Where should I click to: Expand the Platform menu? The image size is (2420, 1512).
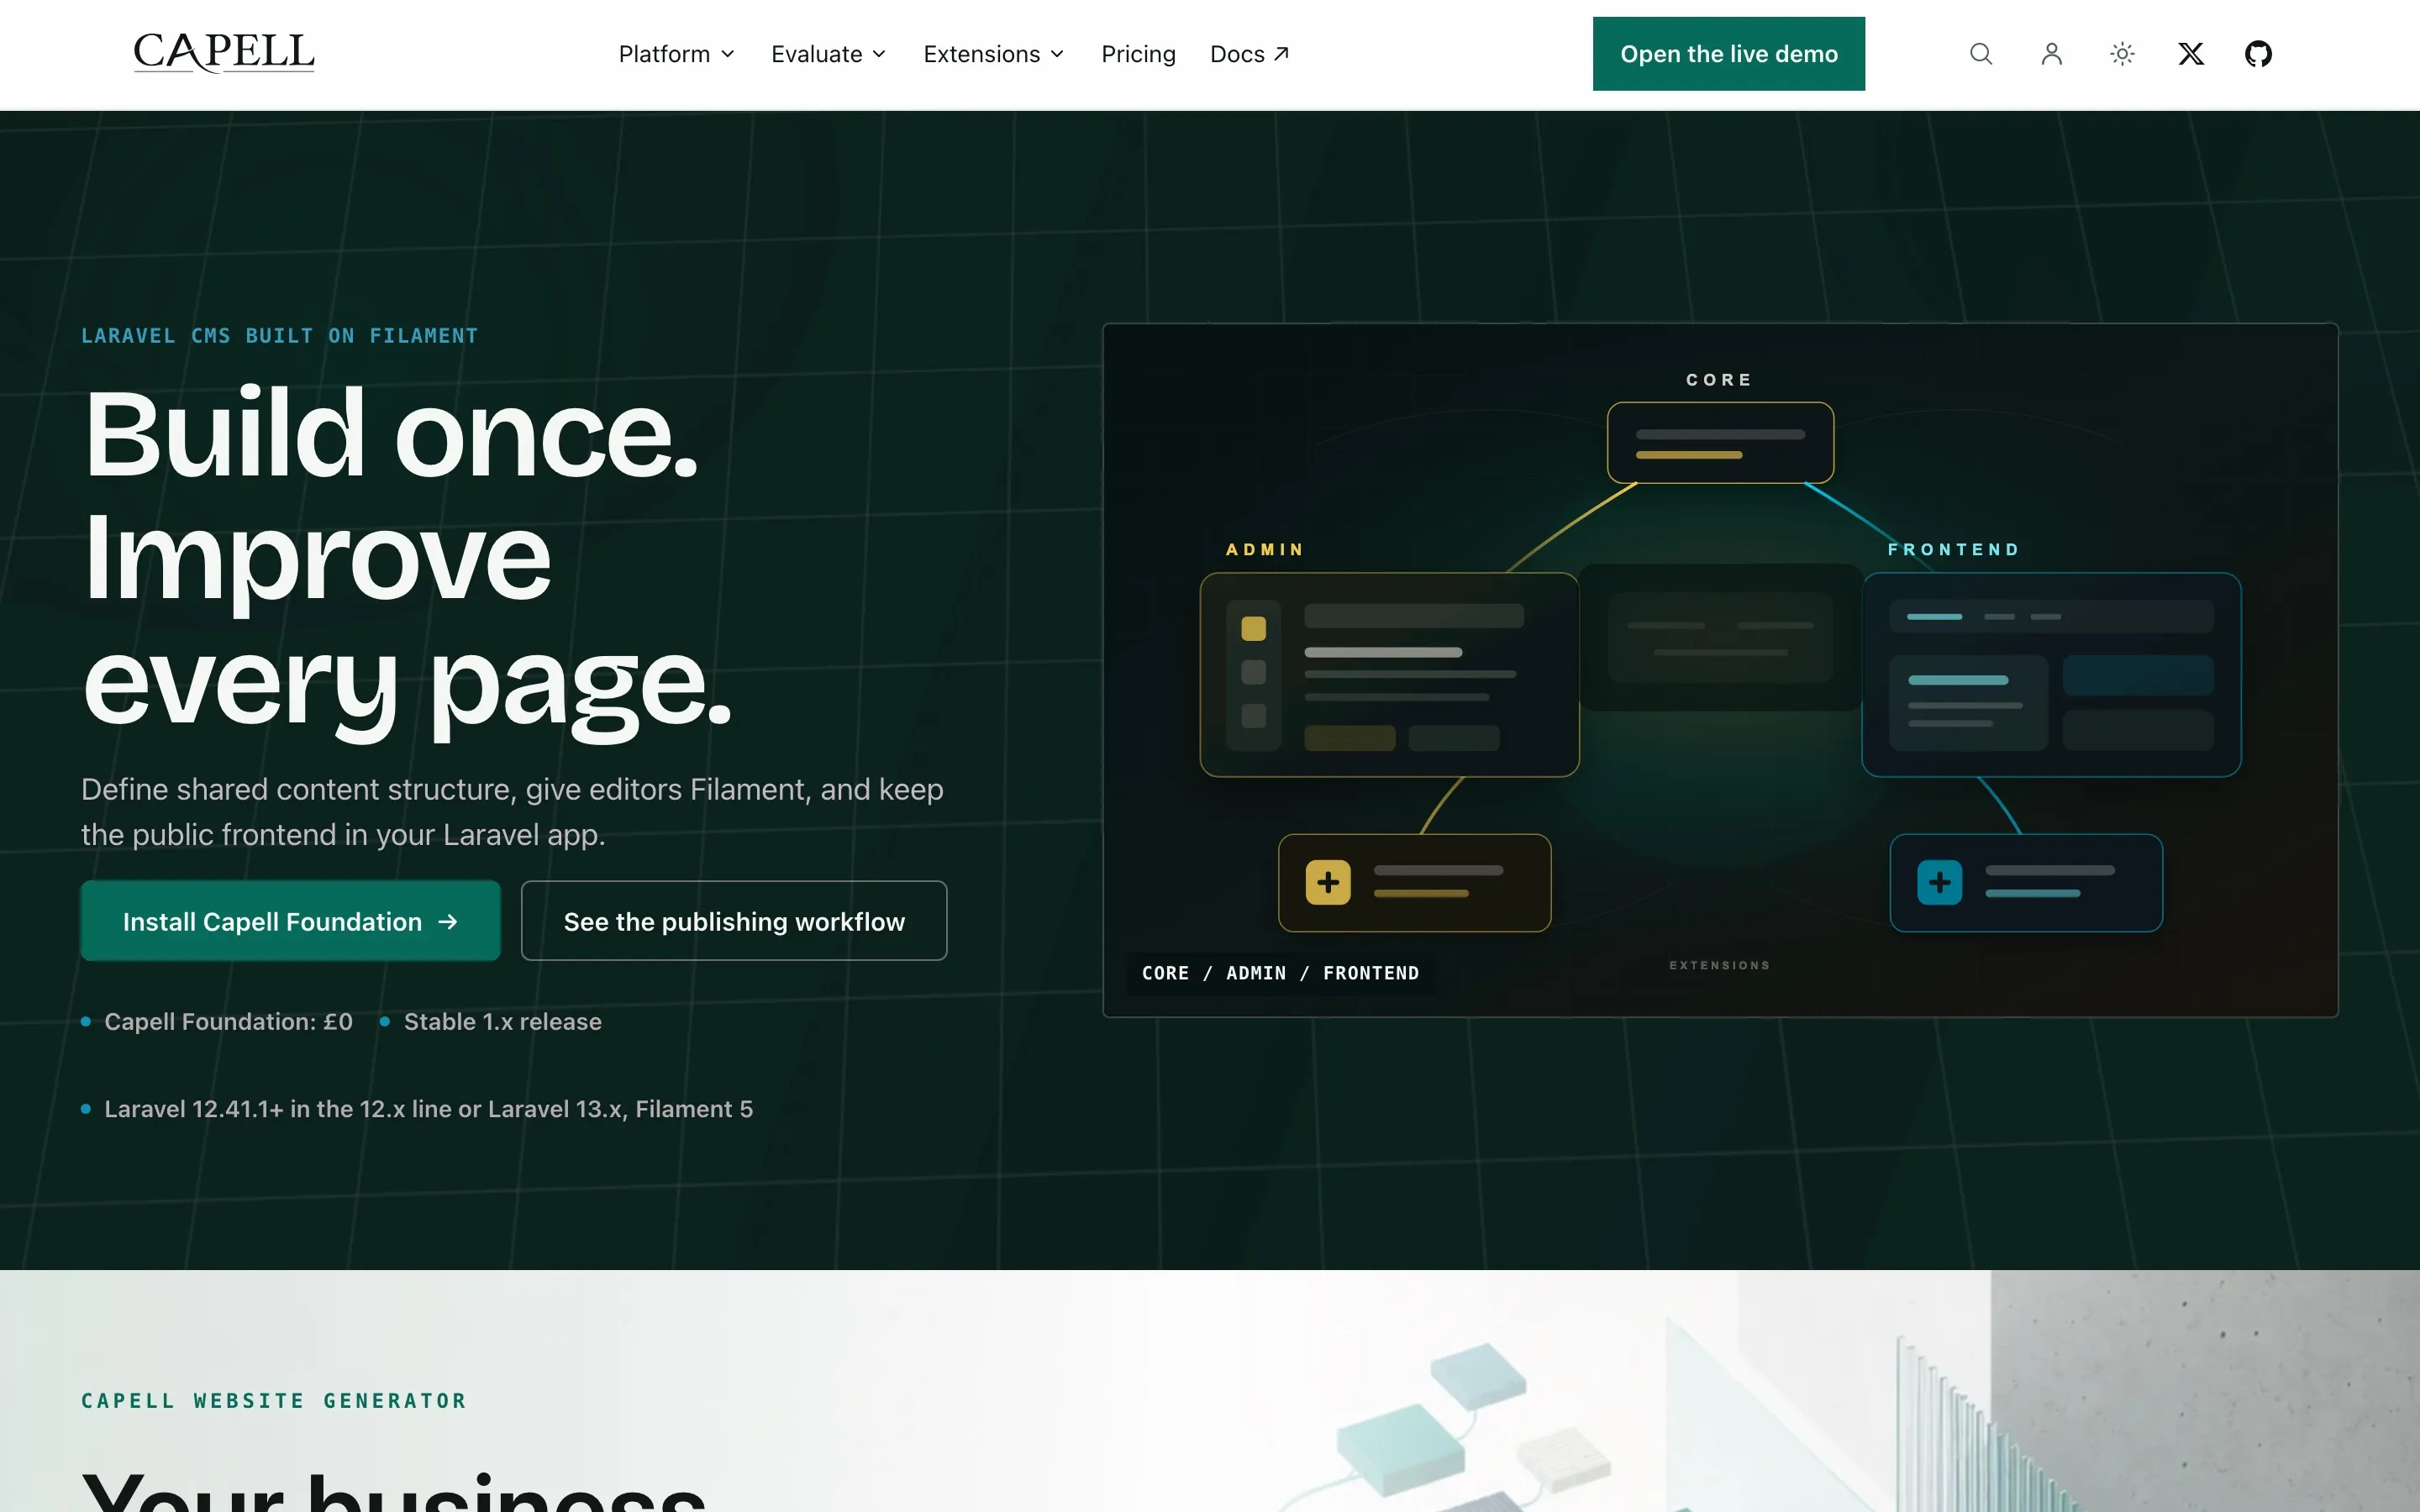tap(677, 54)
